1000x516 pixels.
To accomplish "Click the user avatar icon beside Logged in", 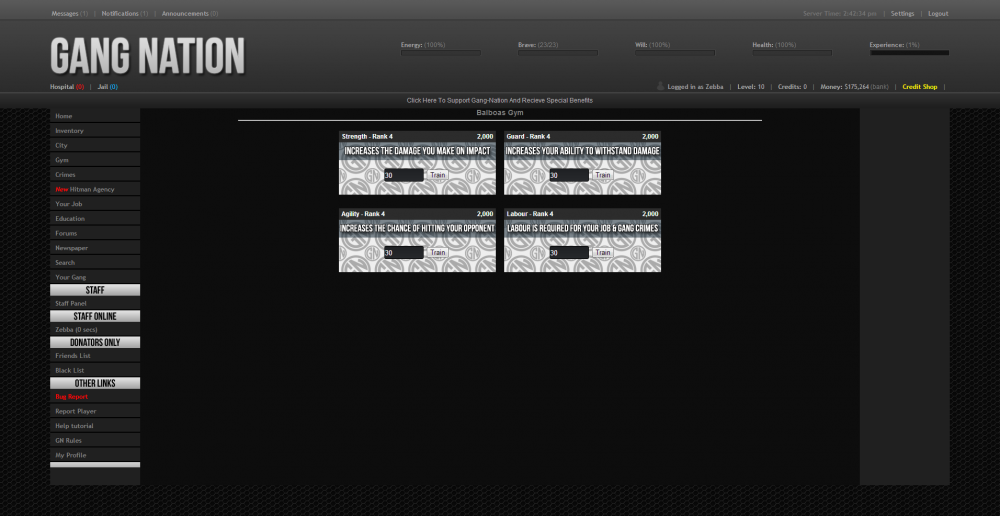I will 660,87.
